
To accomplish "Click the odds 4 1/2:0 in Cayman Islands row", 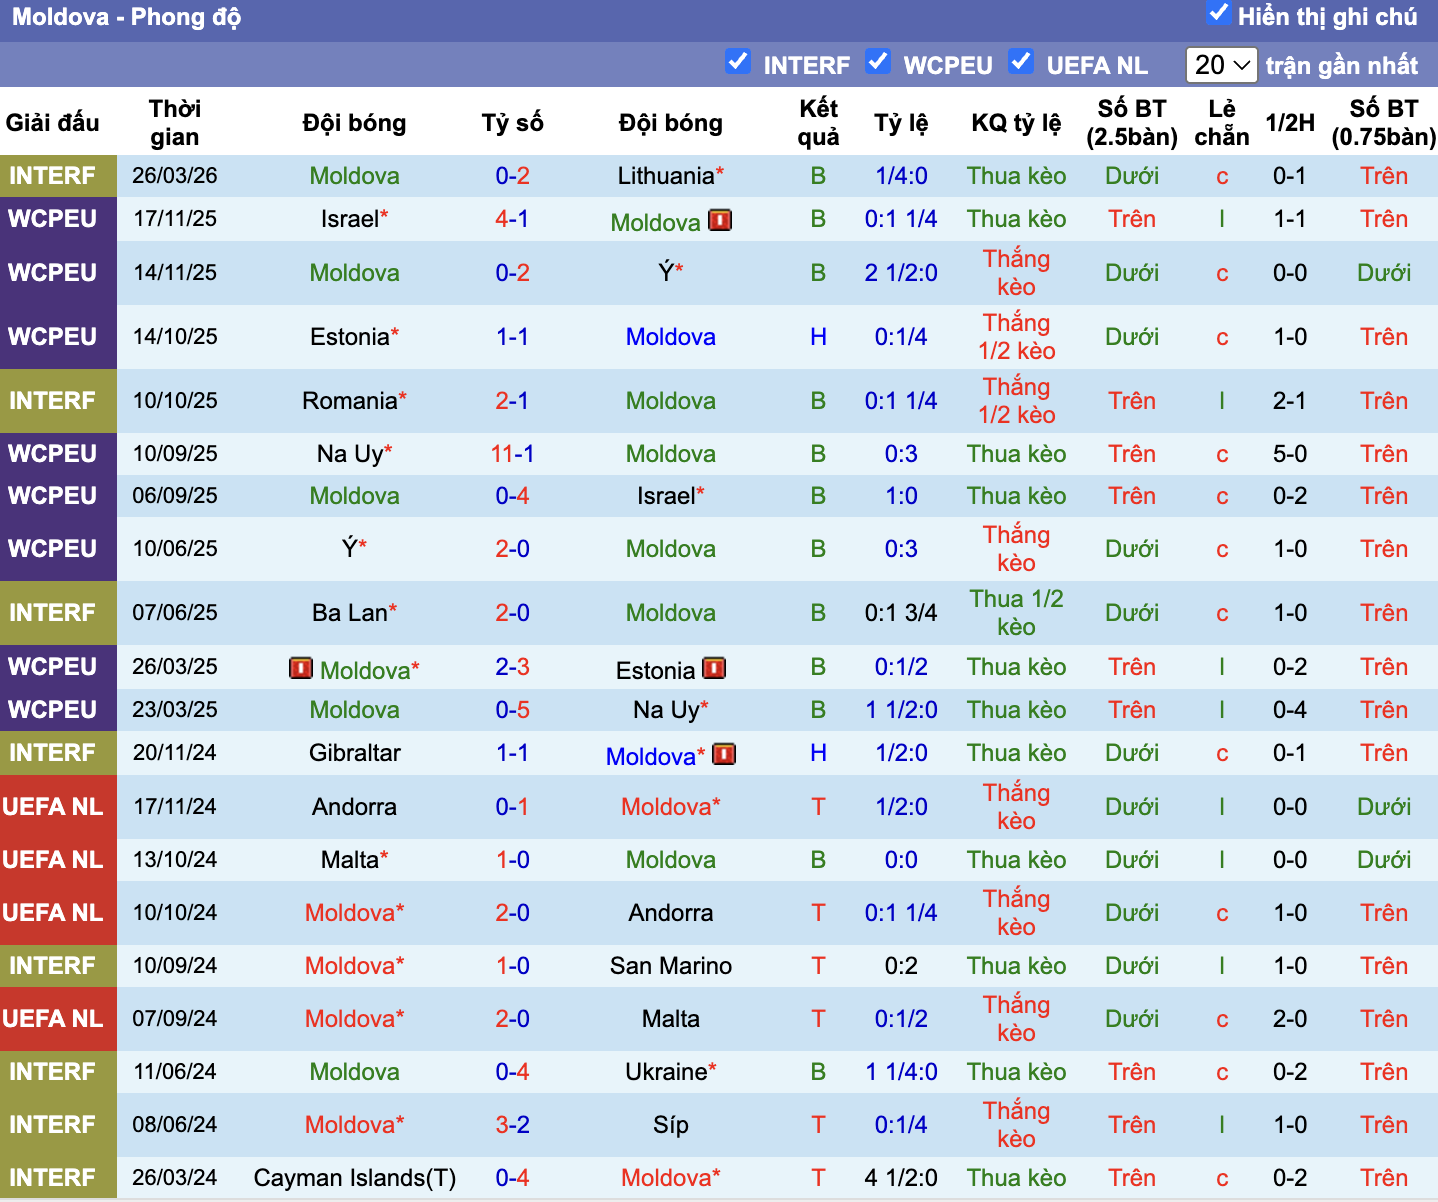I will pos(901,1178).
